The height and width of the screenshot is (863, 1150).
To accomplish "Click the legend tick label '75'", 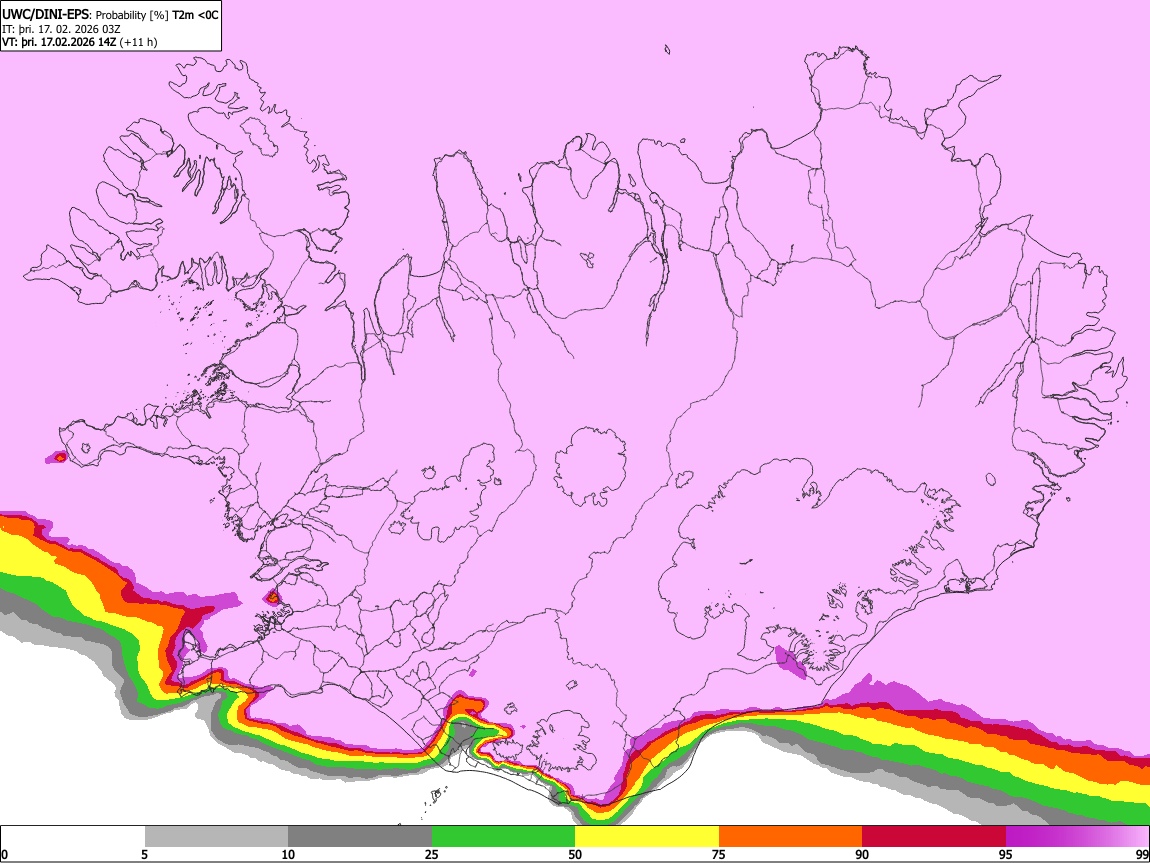I will [x=718, y=854].
